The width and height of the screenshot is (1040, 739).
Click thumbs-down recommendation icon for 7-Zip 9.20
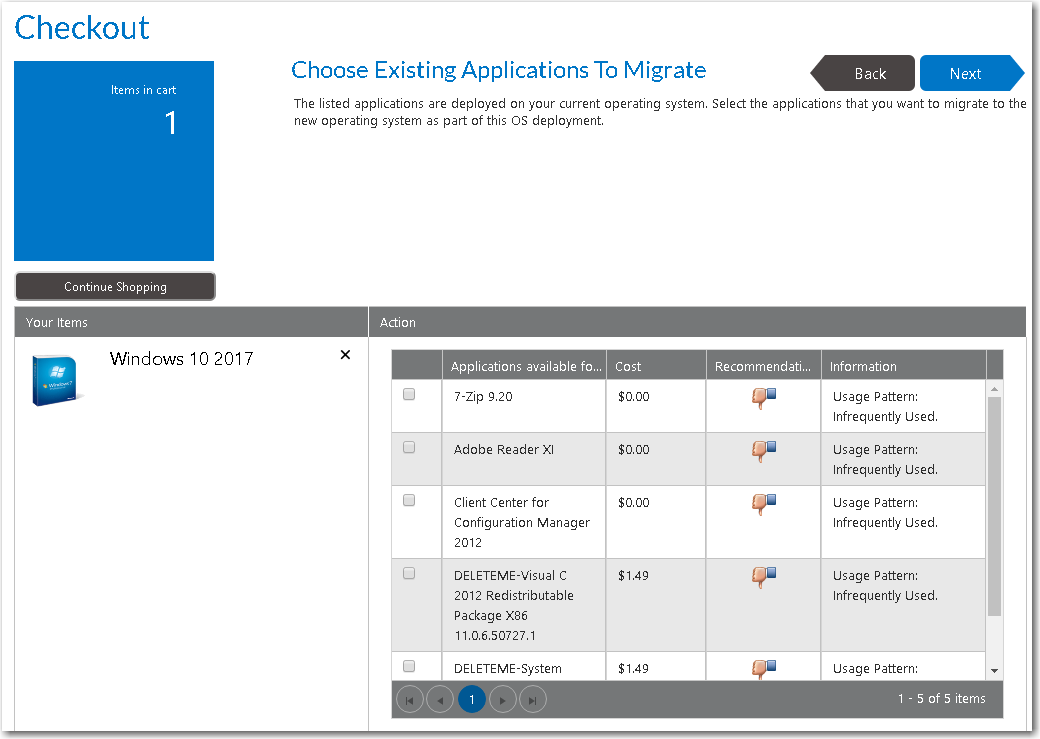pyautogui.click(x=764, y=398)
